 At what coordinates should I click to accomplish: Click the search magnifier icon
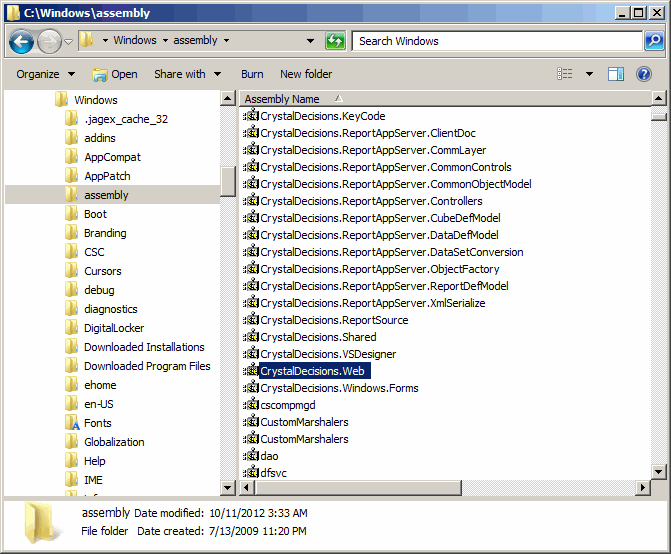(654, 41)
